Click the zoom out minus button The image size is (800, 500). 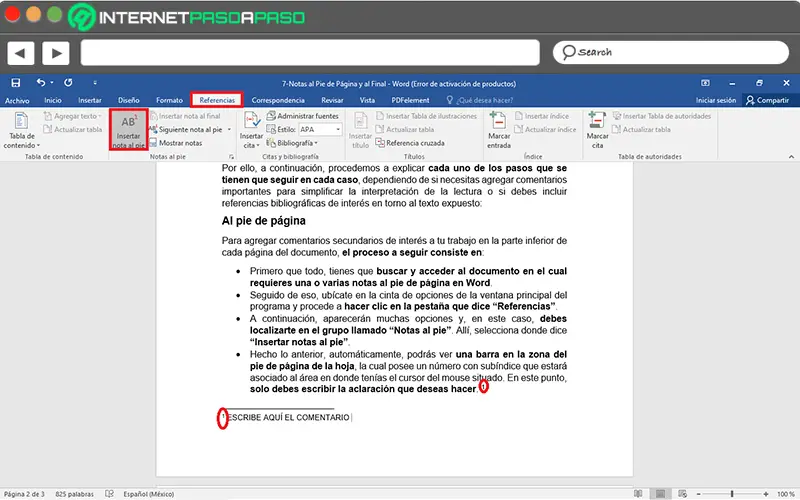point(698,494)
